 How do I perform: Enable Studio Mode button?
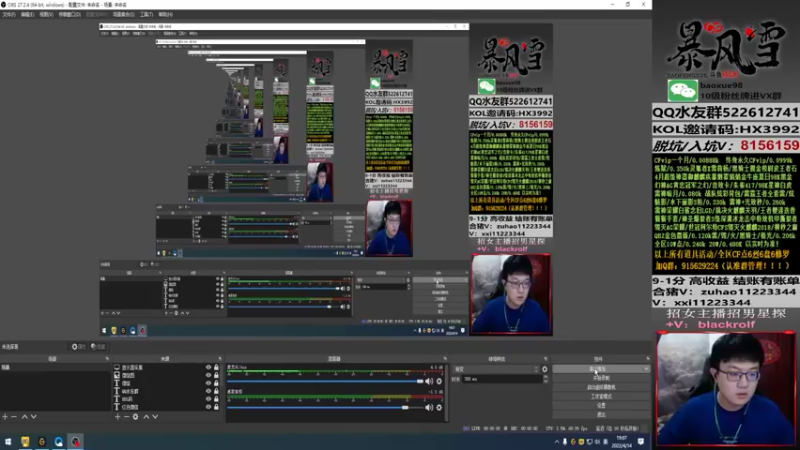(x=601, y=396)
